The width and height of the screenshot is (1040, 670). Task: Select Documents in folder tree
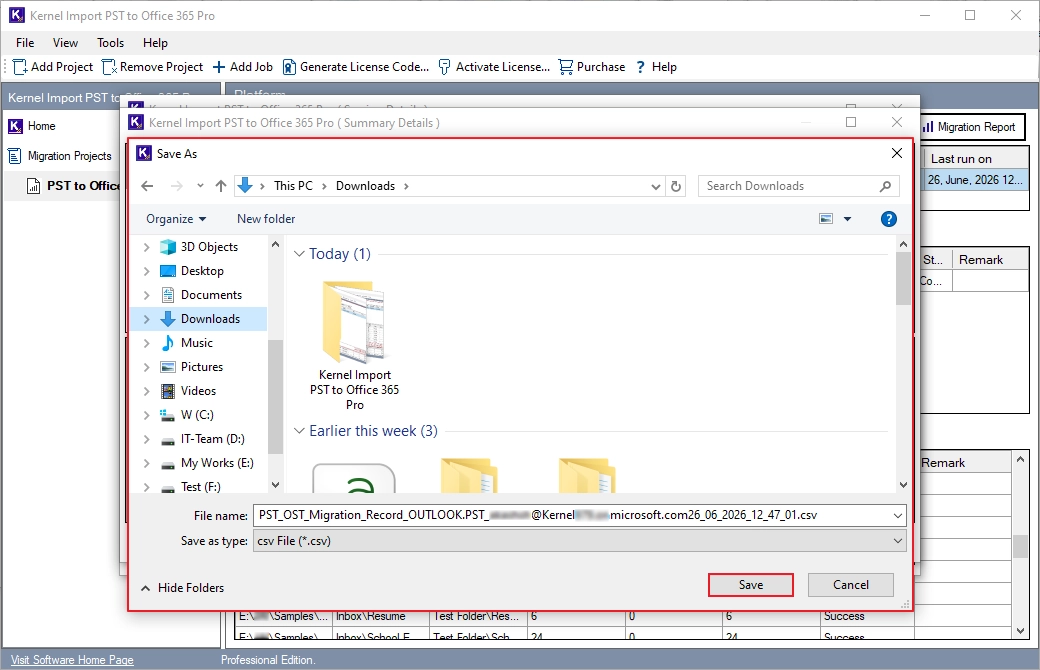tap(211, 295)
